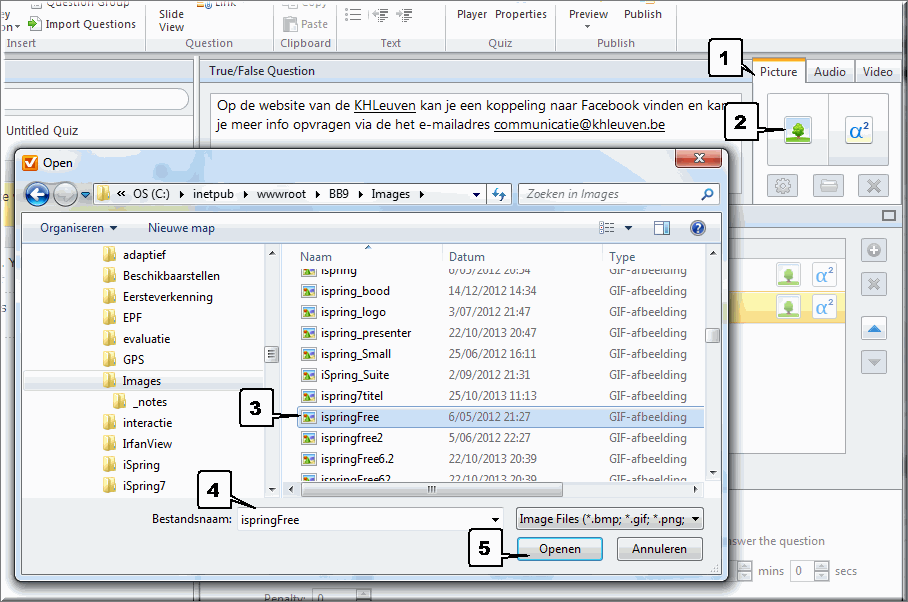This screenshot has height=602, width=908.
Task: Increase the secs time limit stepper
Action: 822,566
